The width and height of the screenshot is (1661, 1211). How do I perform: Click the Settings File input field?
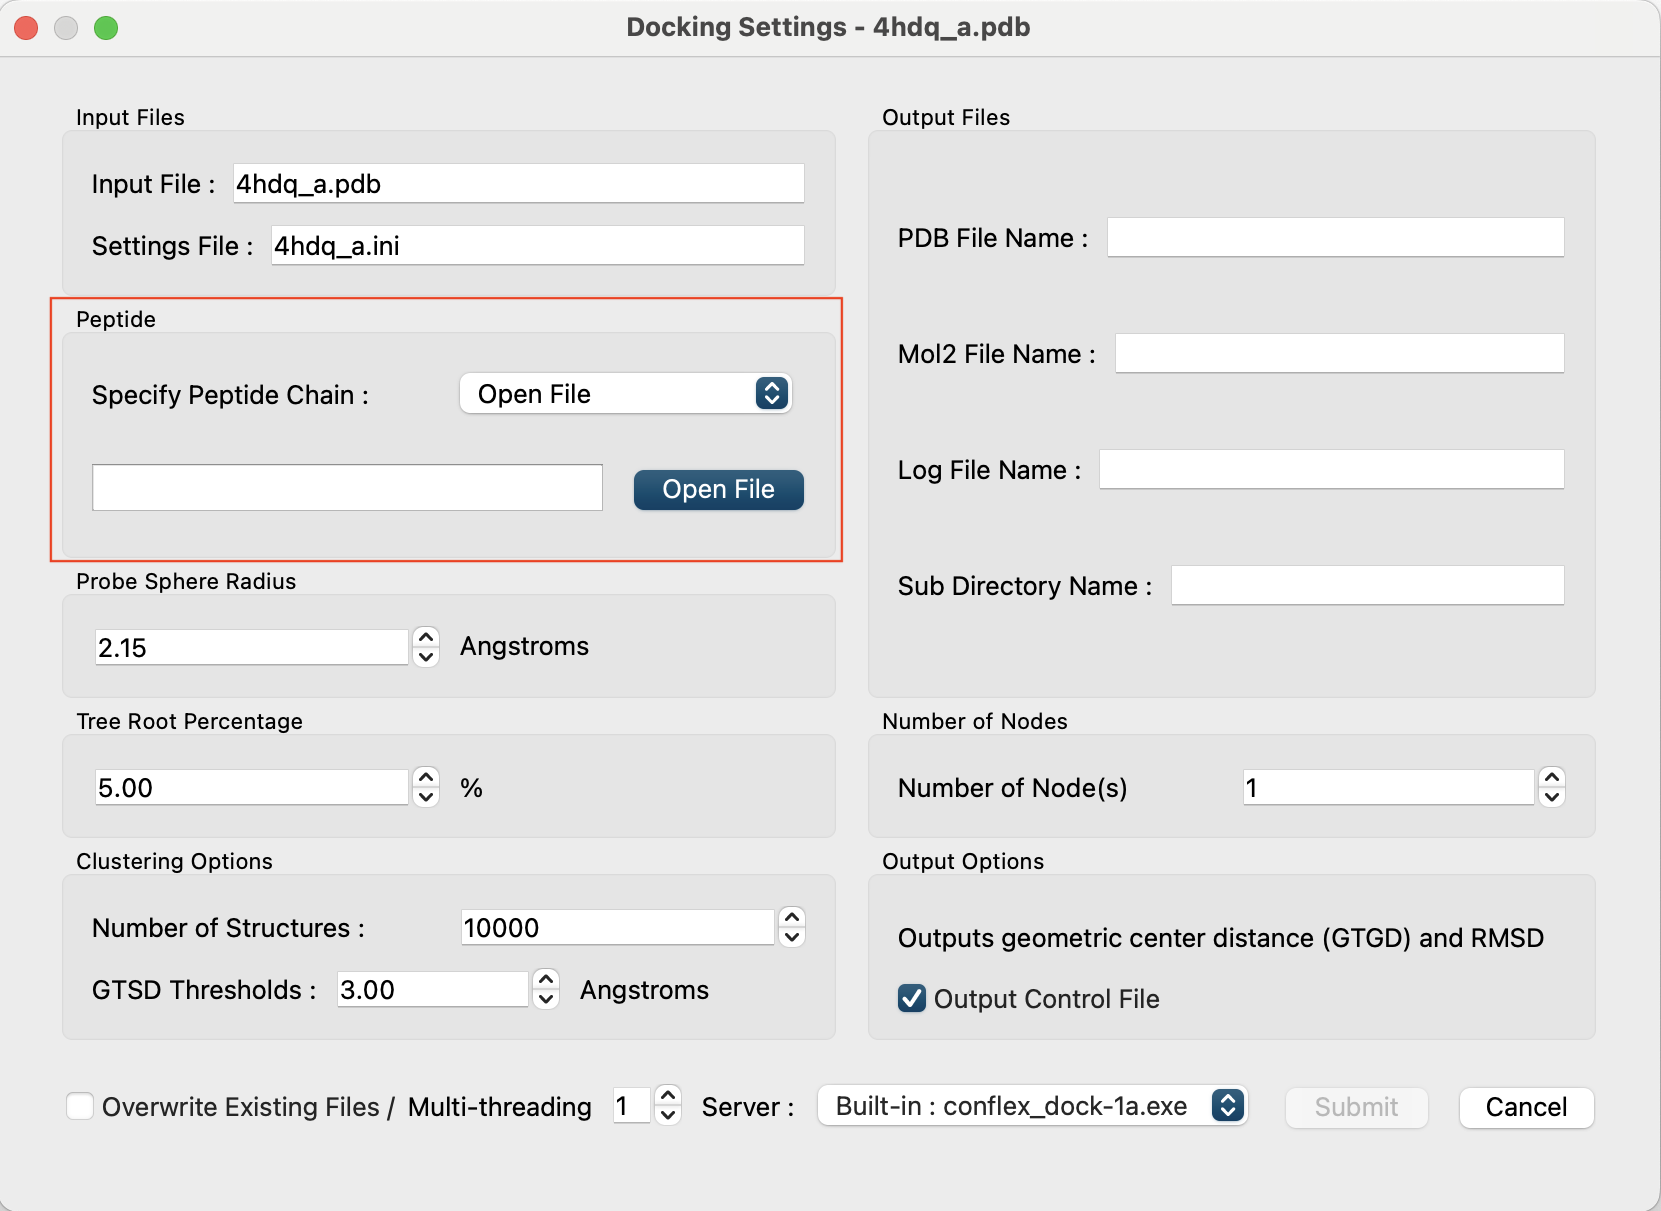(537, 246)
